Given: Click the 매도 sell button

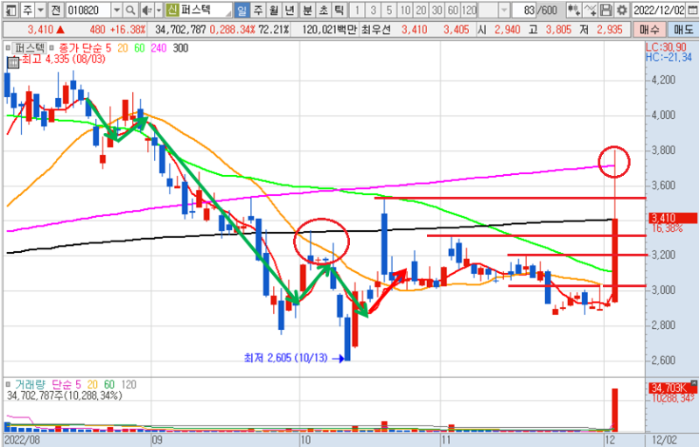Looking at the screenshot, I should coord(683,30).
